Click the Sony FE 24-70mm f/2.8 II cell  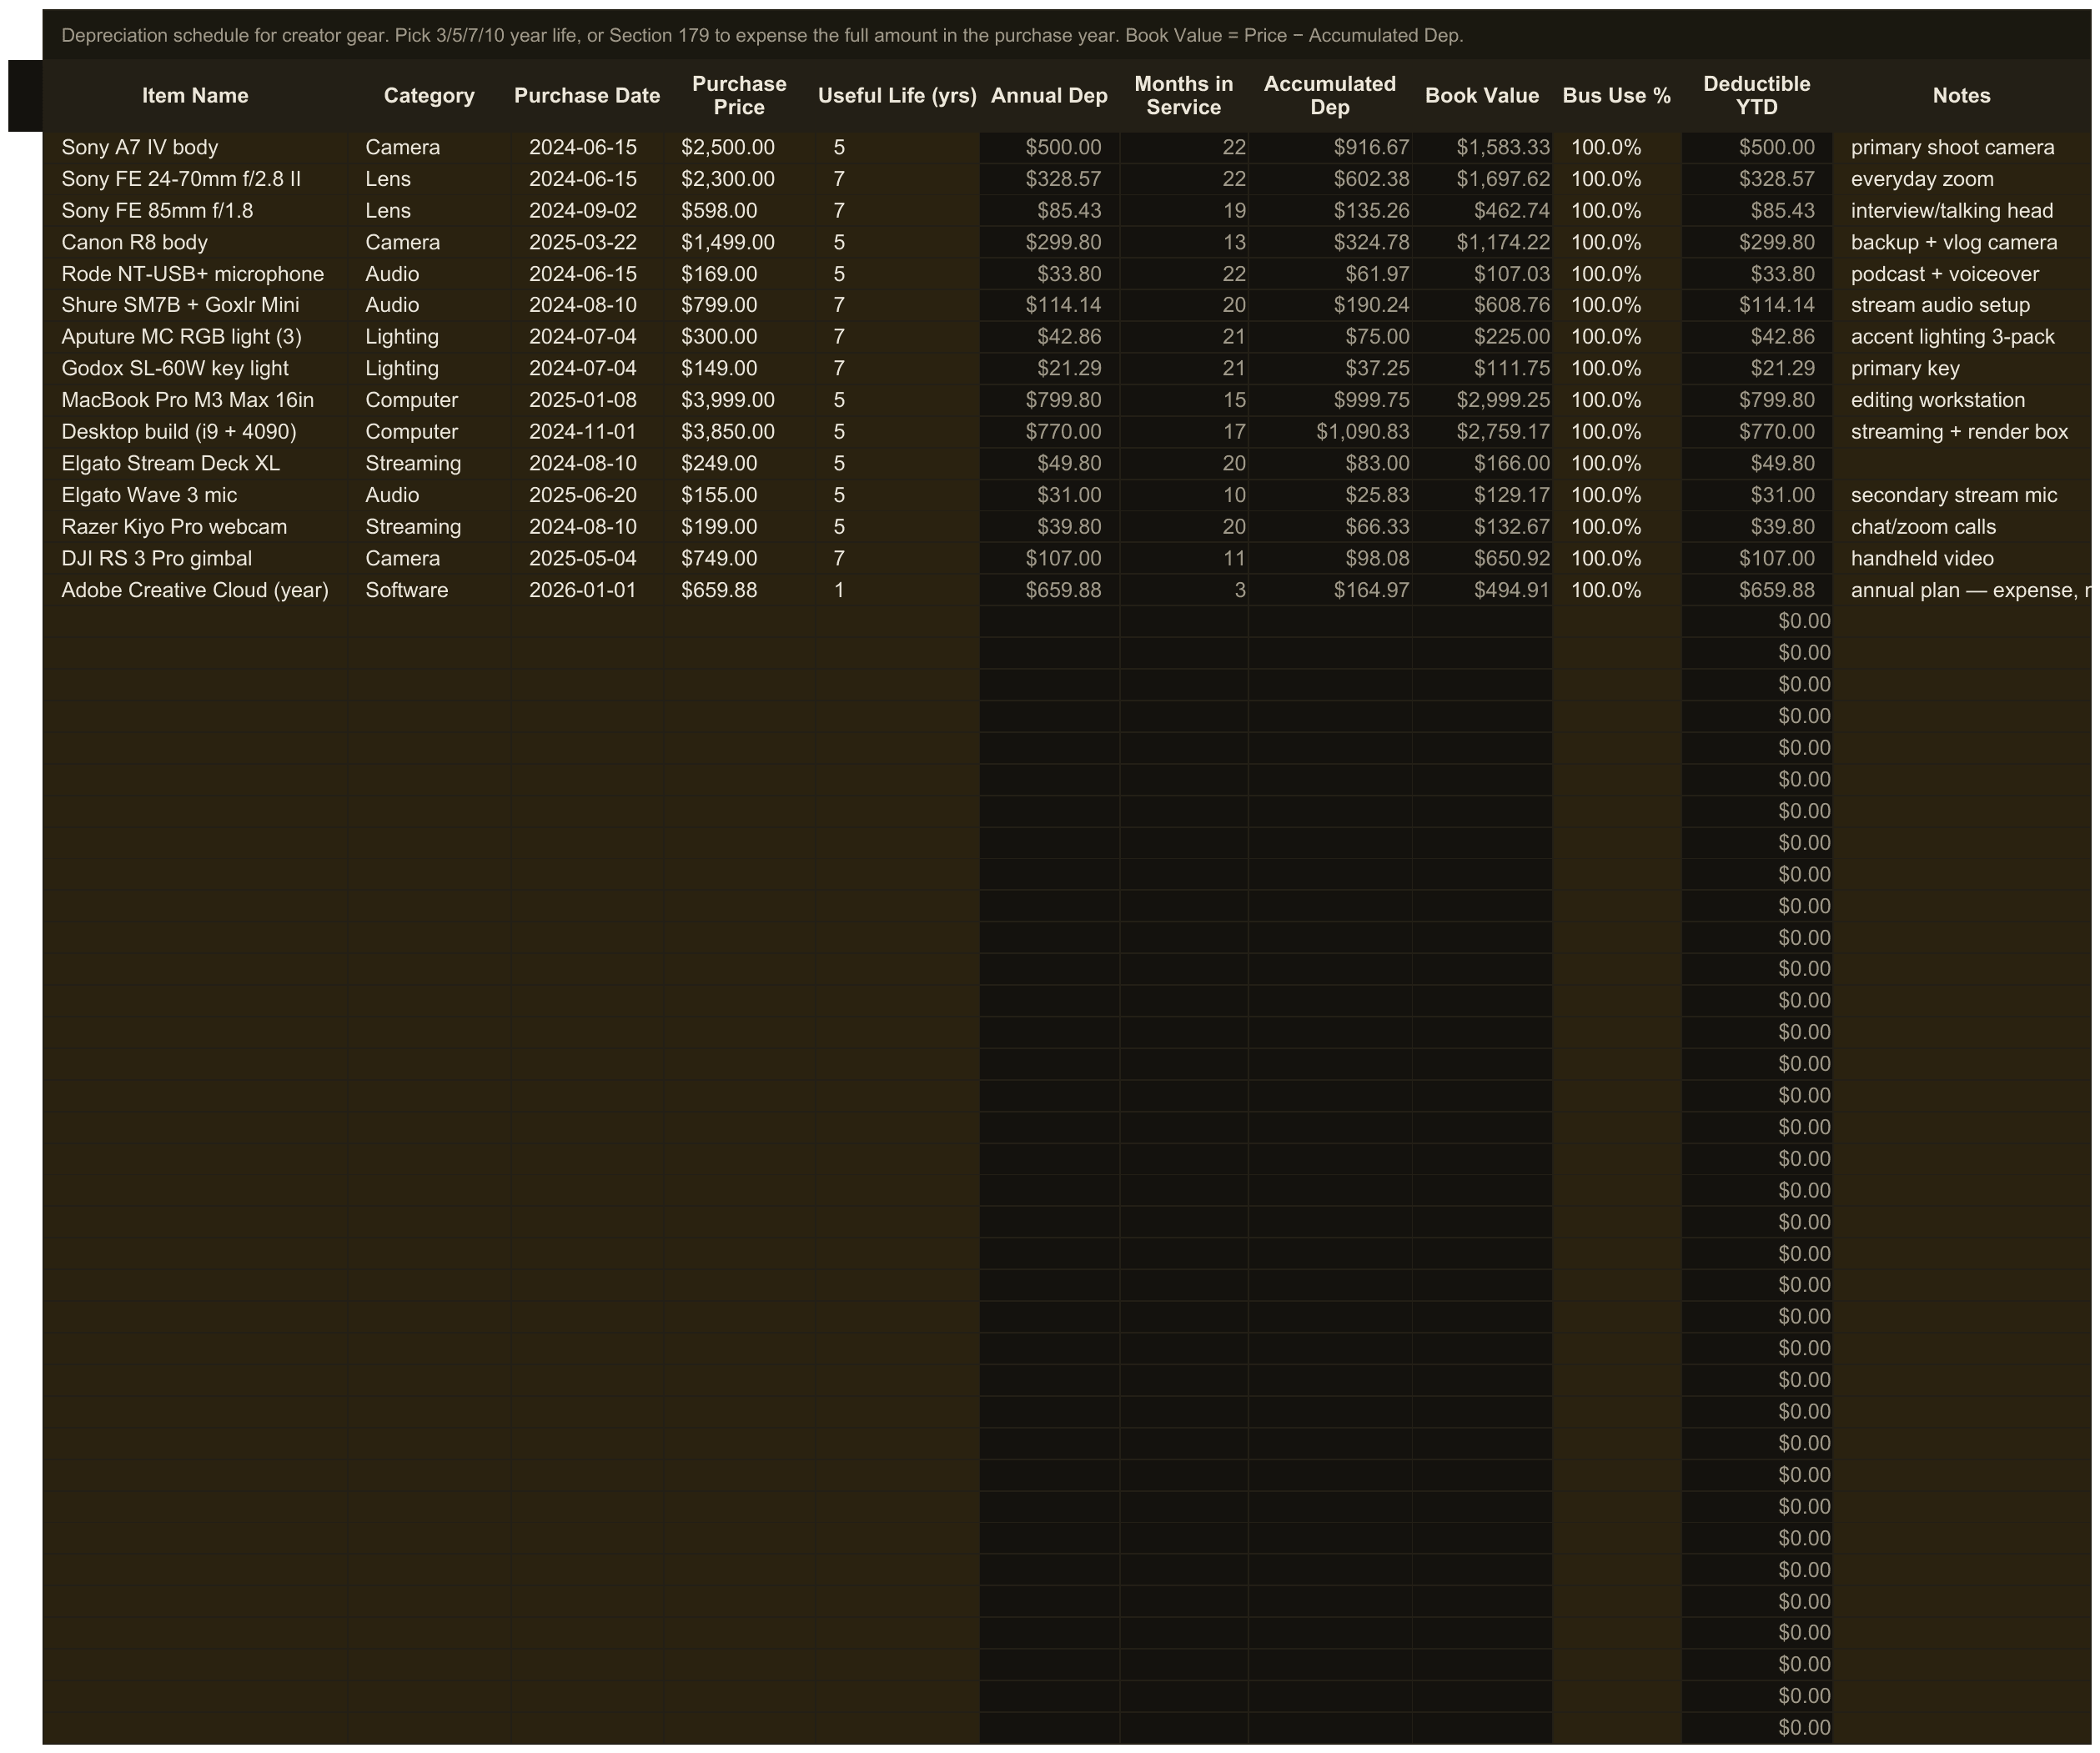[195, 179]
